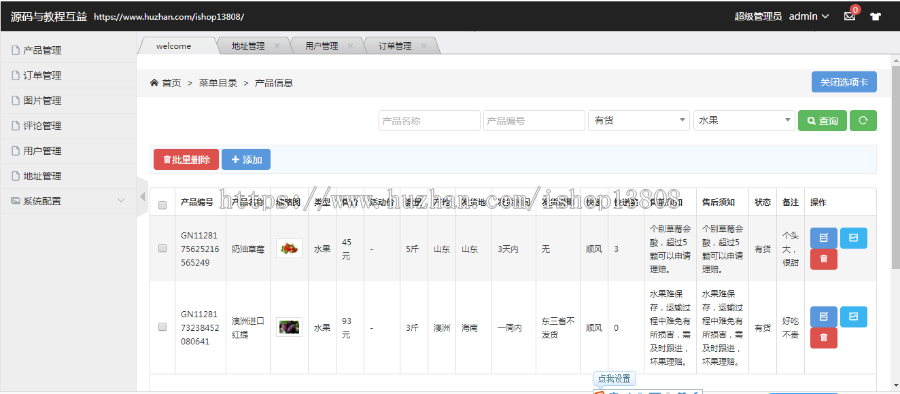Open 图片管理 in the sidebar
Viewport: 900px width, 394px height.
[68, 101]
